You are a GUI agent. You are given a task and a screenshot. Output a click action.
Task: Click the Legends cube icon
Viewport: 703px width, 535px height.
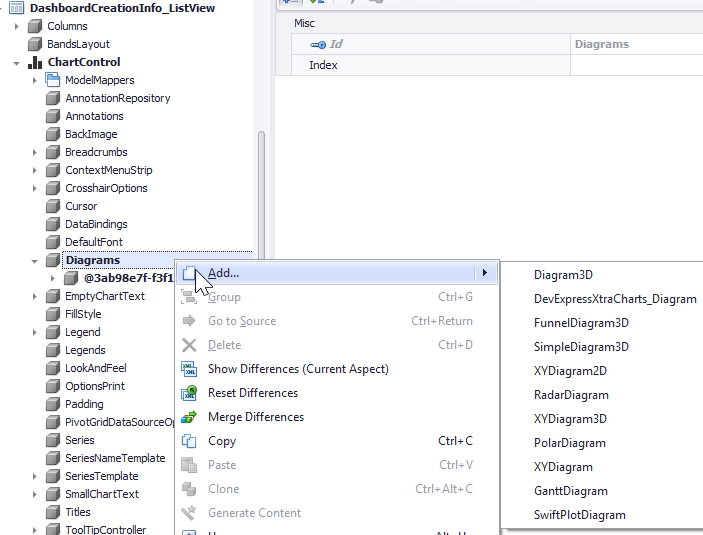tap(52, 350)
